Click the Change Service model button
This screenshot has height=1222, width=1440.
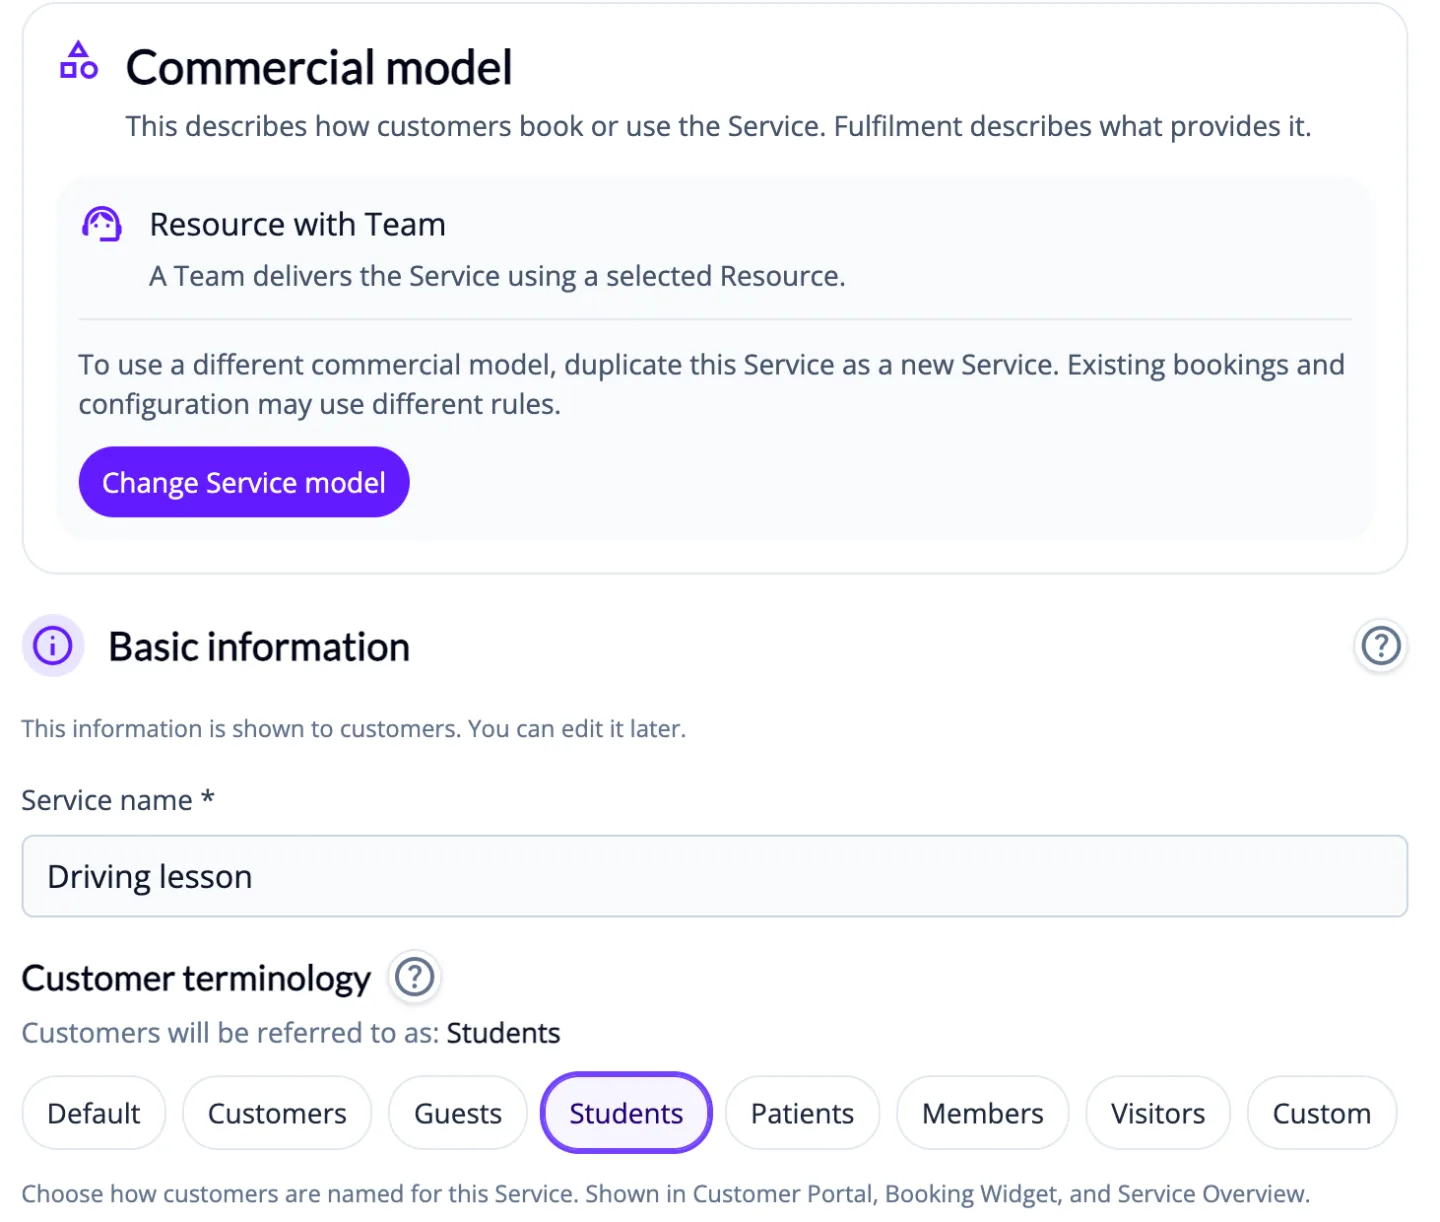pos(244,482)
